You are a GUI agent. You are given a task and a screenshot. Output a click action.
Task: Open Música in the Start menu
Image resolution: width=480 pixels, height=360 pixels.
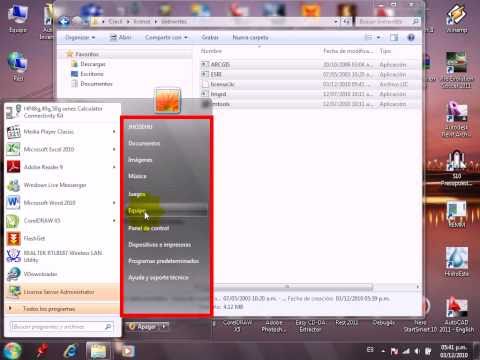(137, 176)
